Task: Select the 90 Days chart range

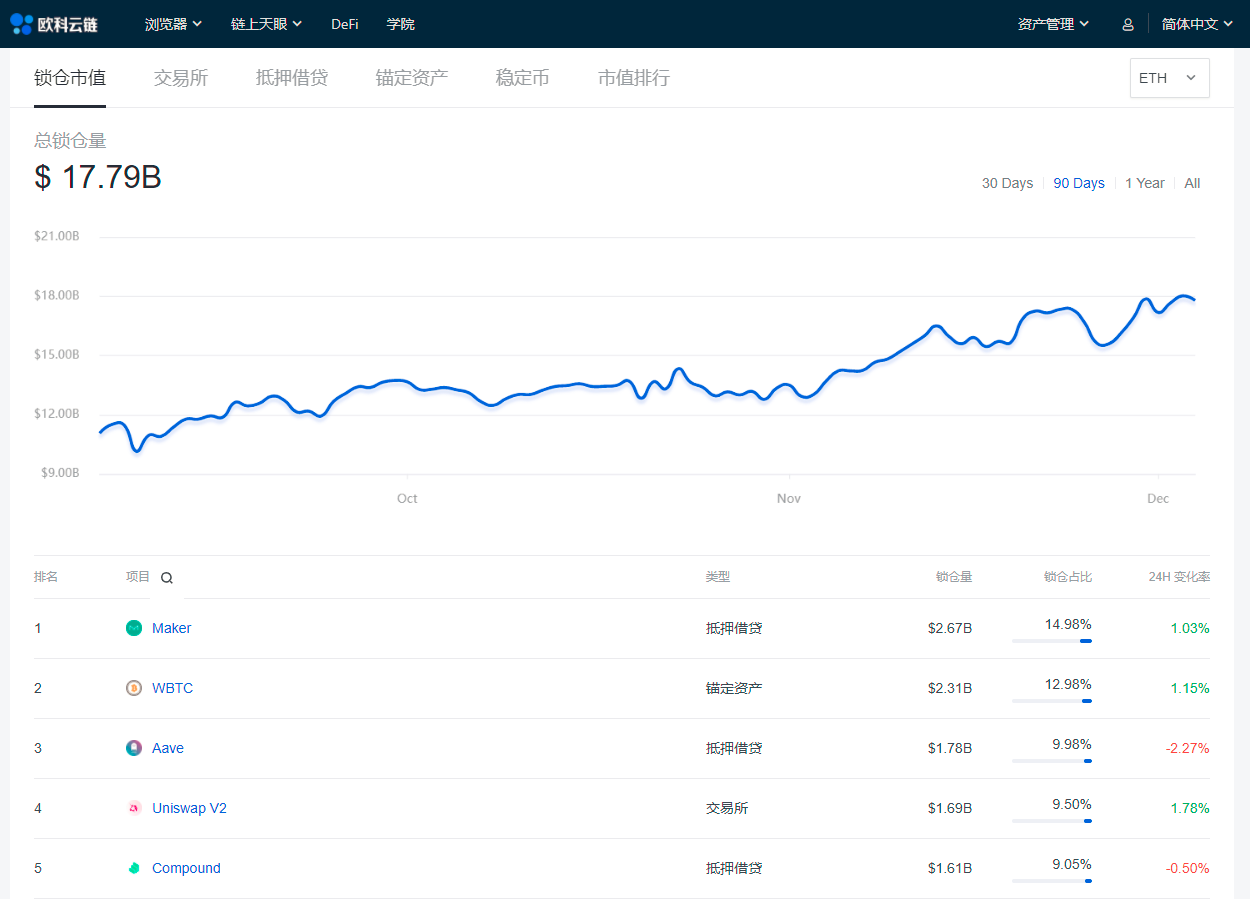Action: tap(1079, 183)
